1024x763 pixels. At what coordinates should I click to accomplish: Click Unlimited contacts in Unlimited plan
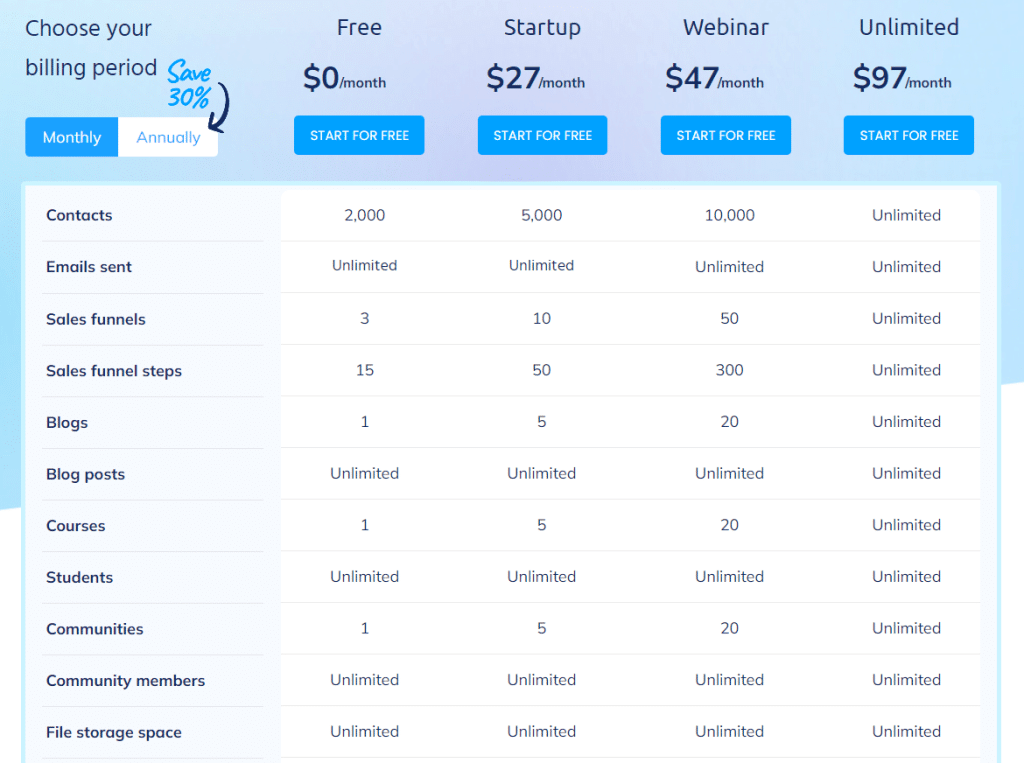point(906,215)
